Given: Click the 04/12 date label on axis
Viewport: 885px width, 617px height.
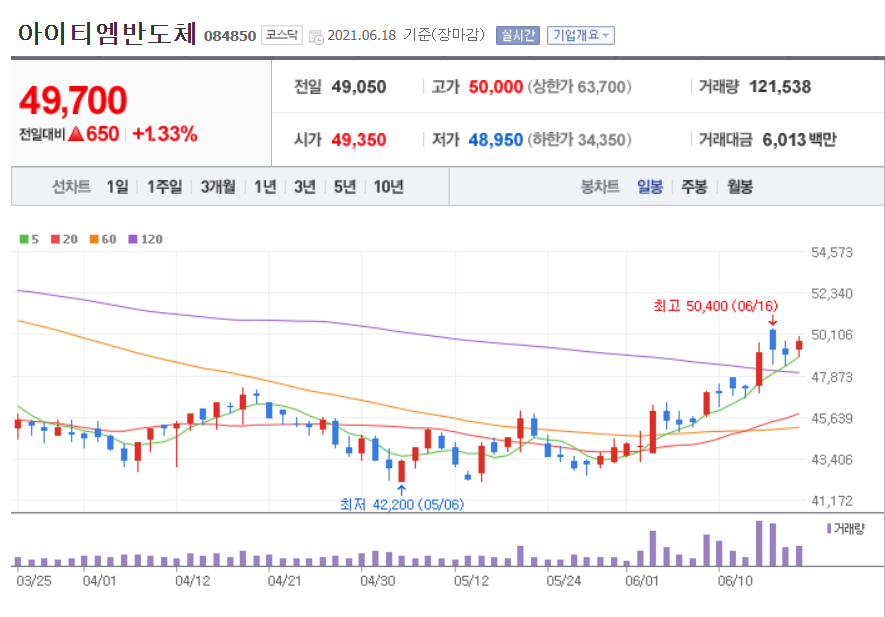Looking at the screenshot, I should pos(192,581).
